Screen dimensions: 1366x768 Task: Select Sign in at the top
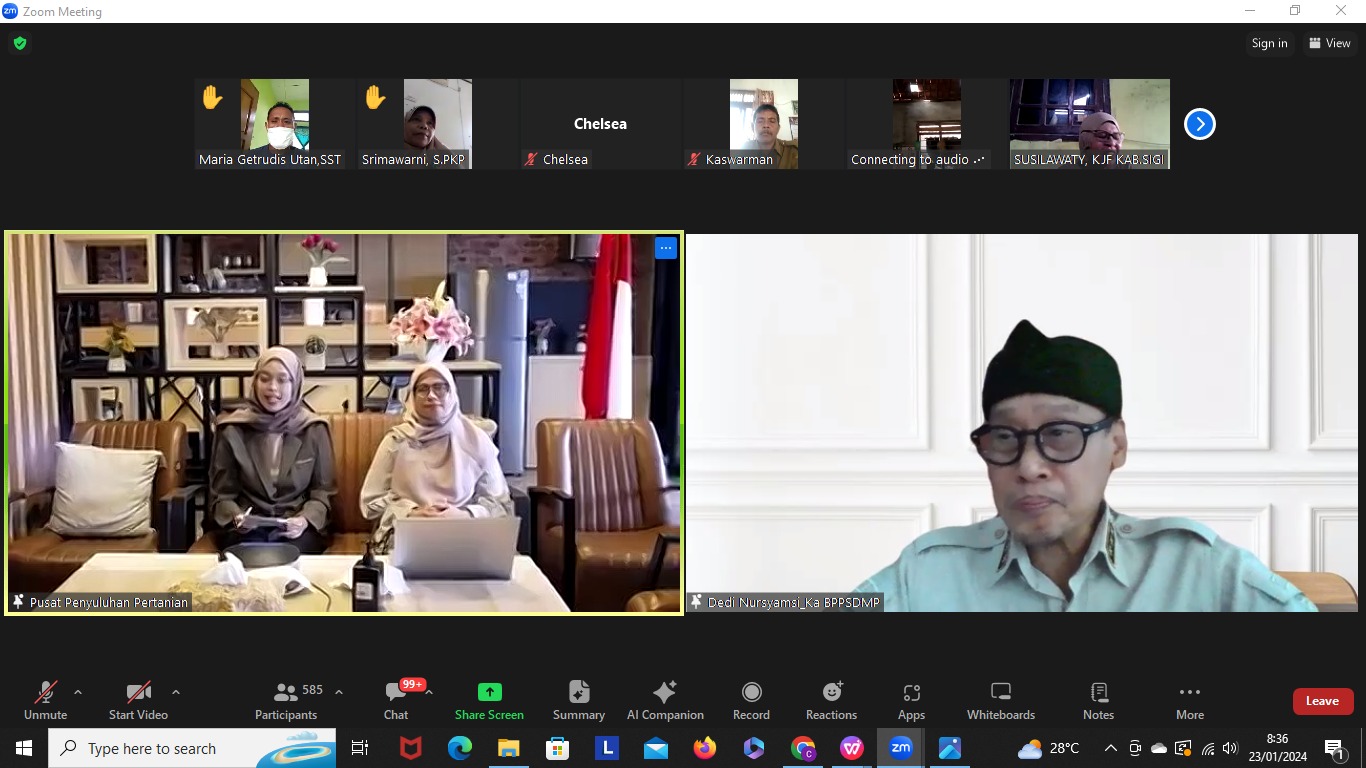pos(1269,43)
